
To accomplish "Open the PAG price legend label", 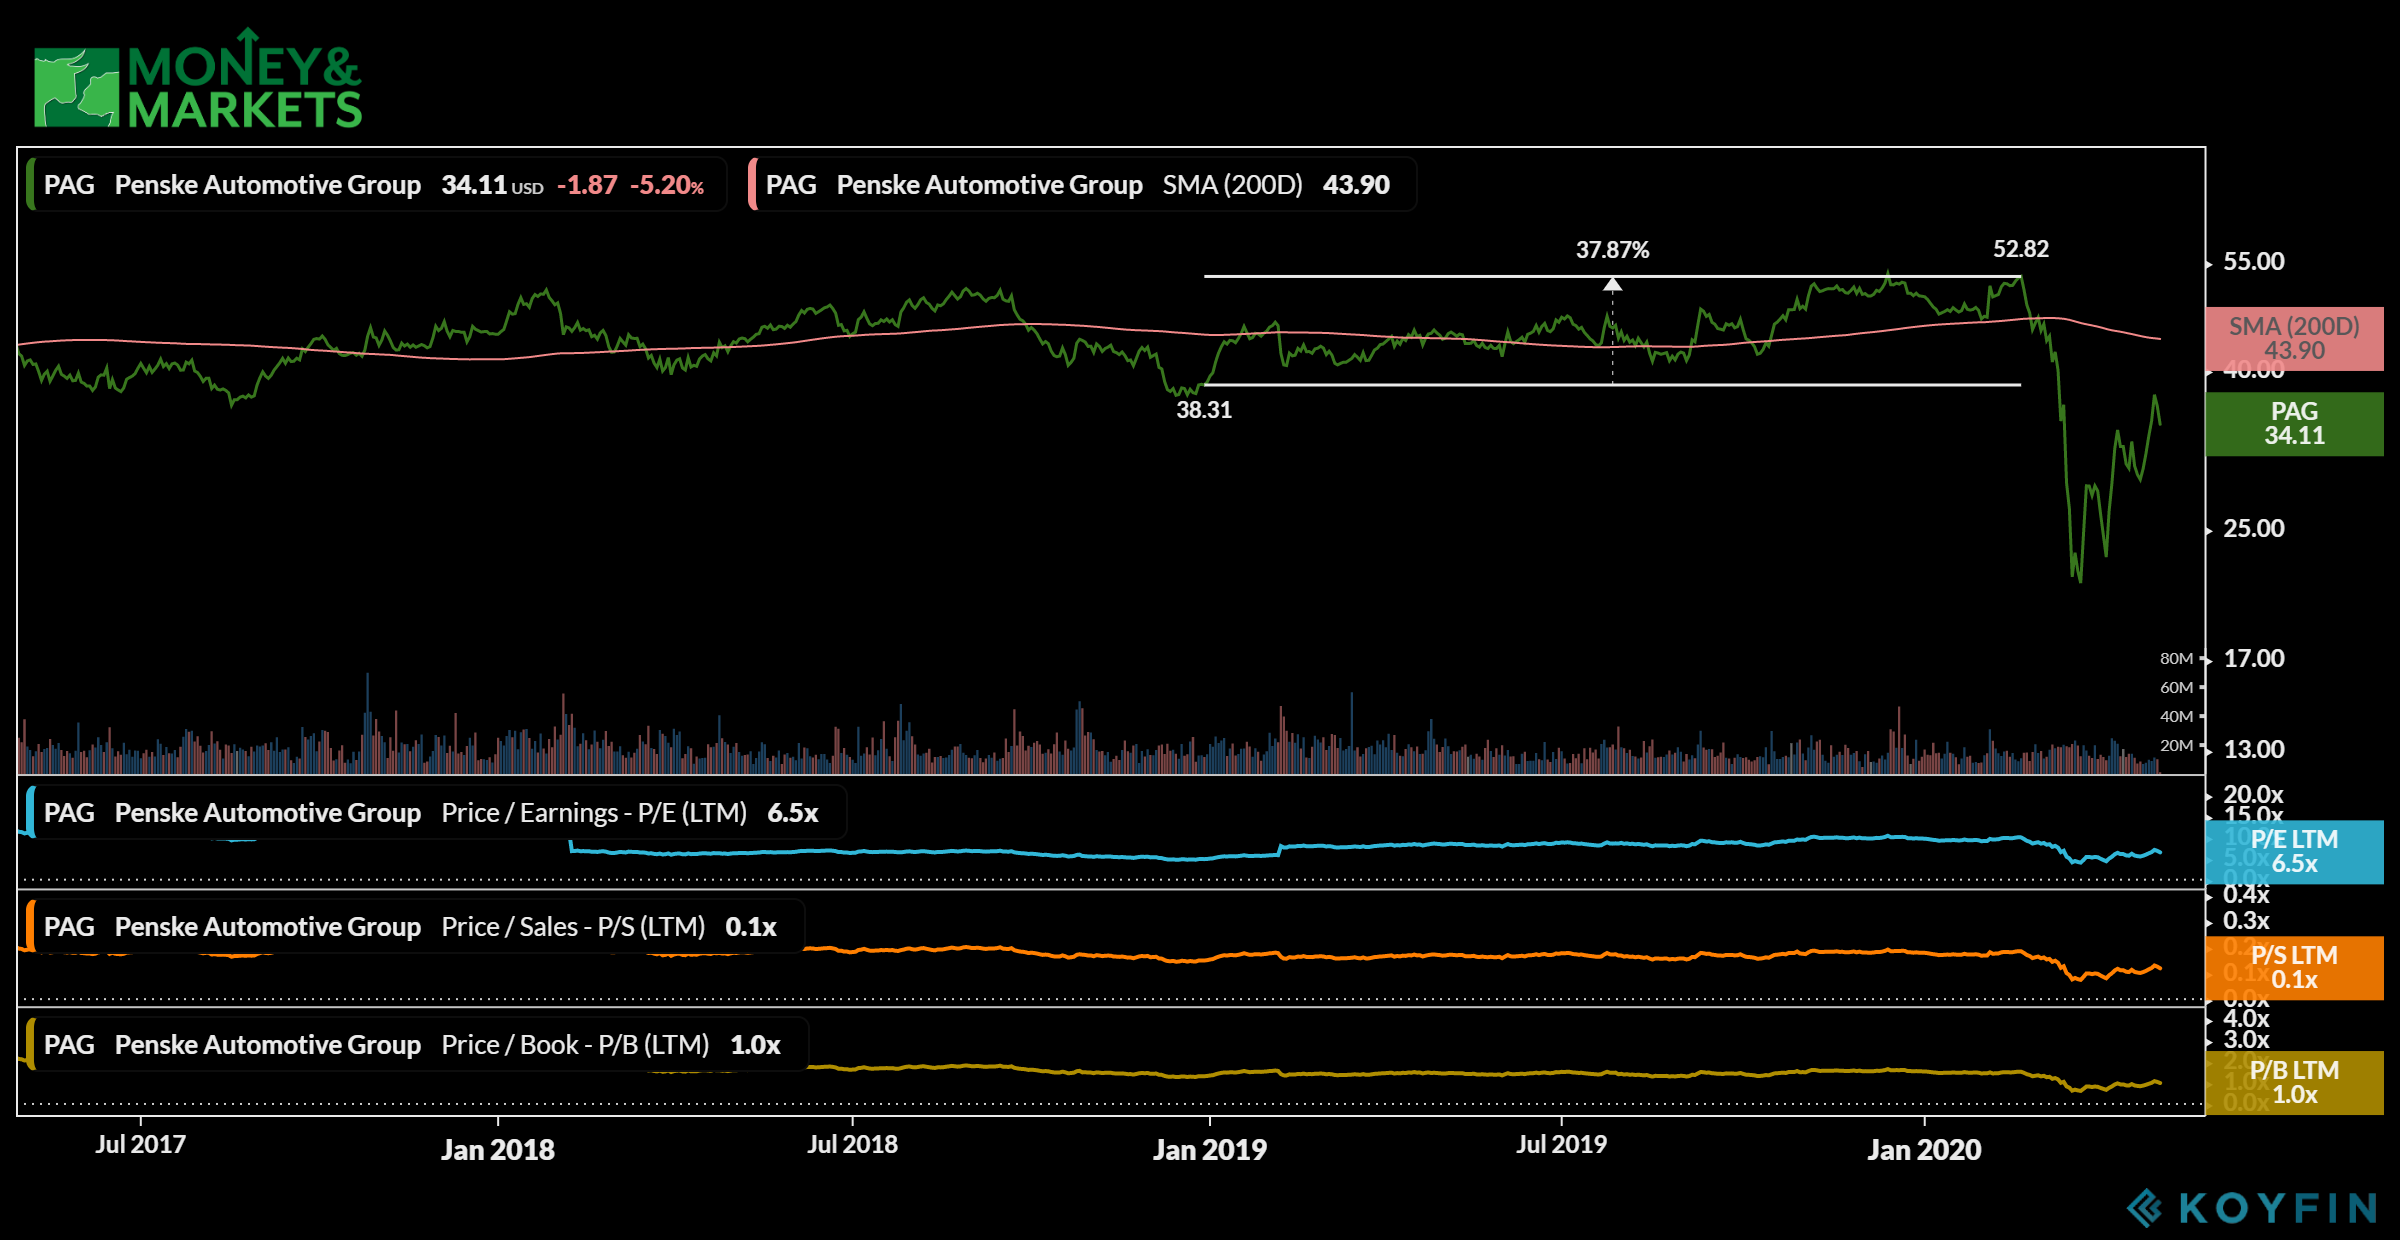I will tap(375, 185).
